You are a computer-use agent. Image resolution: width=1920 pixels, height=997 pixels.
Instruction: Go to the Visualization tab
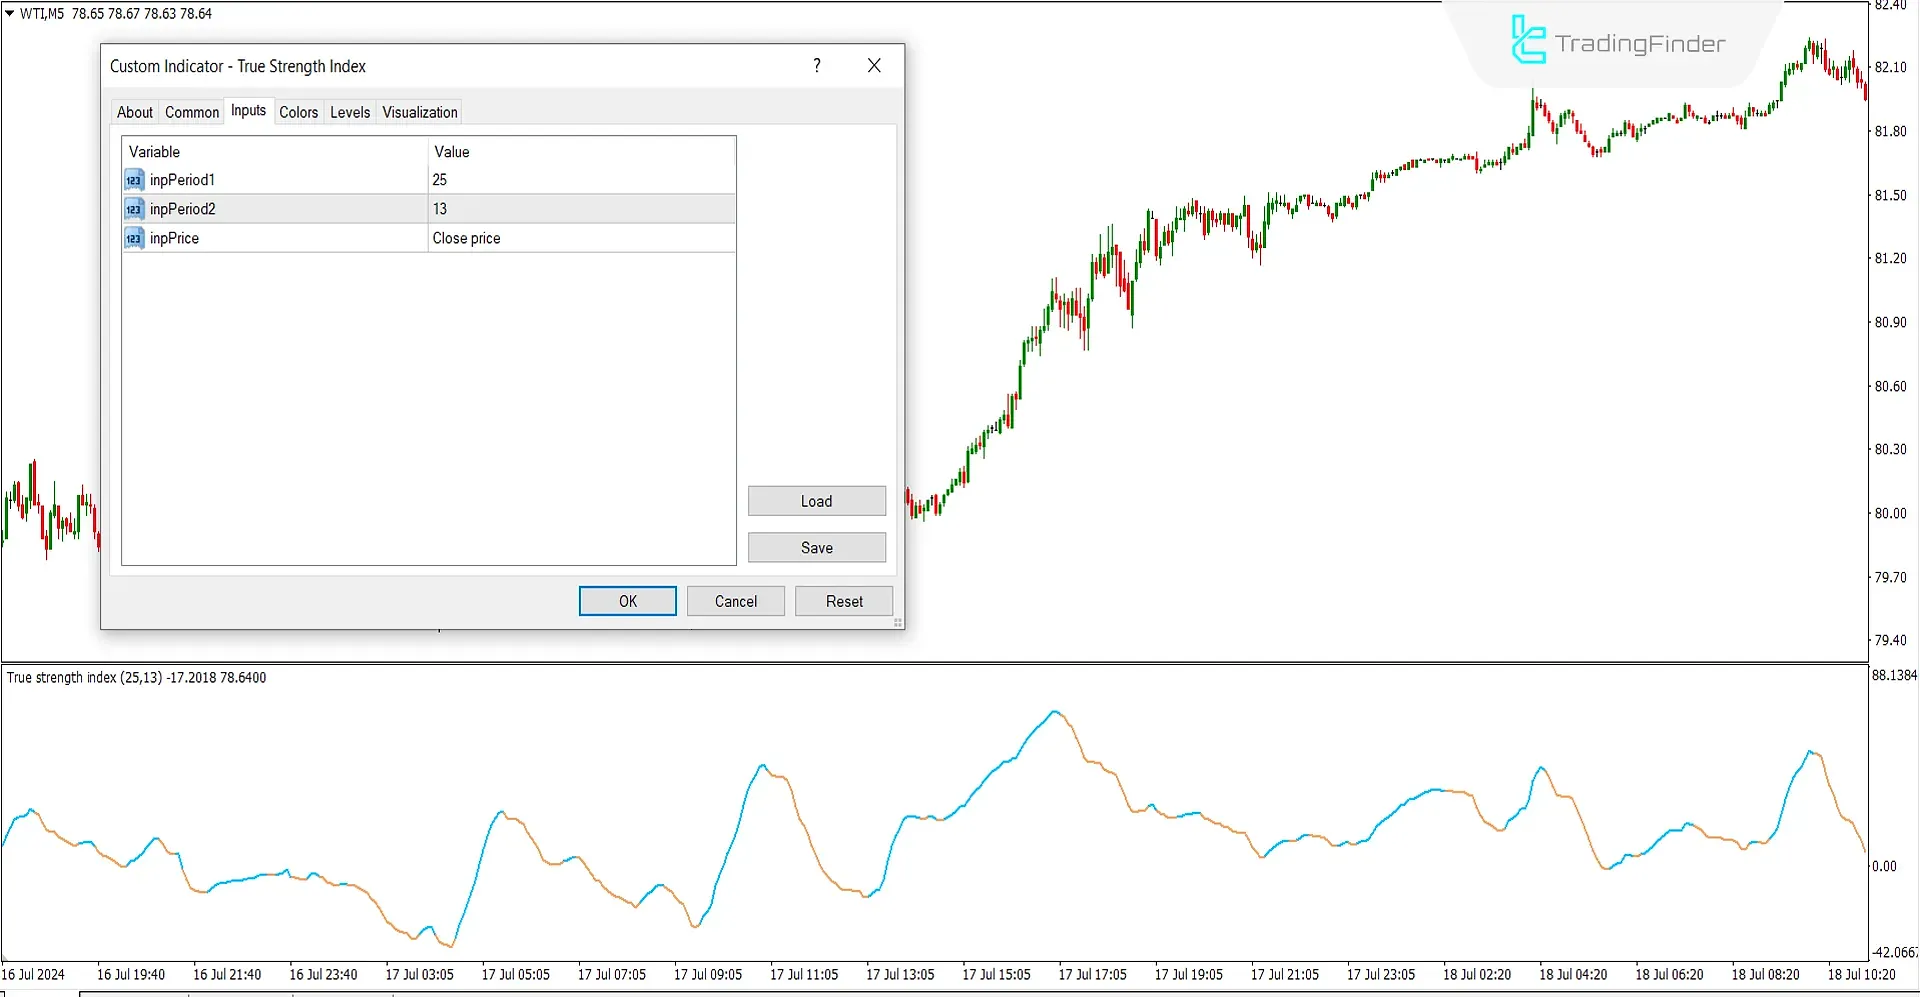point(420,112)
